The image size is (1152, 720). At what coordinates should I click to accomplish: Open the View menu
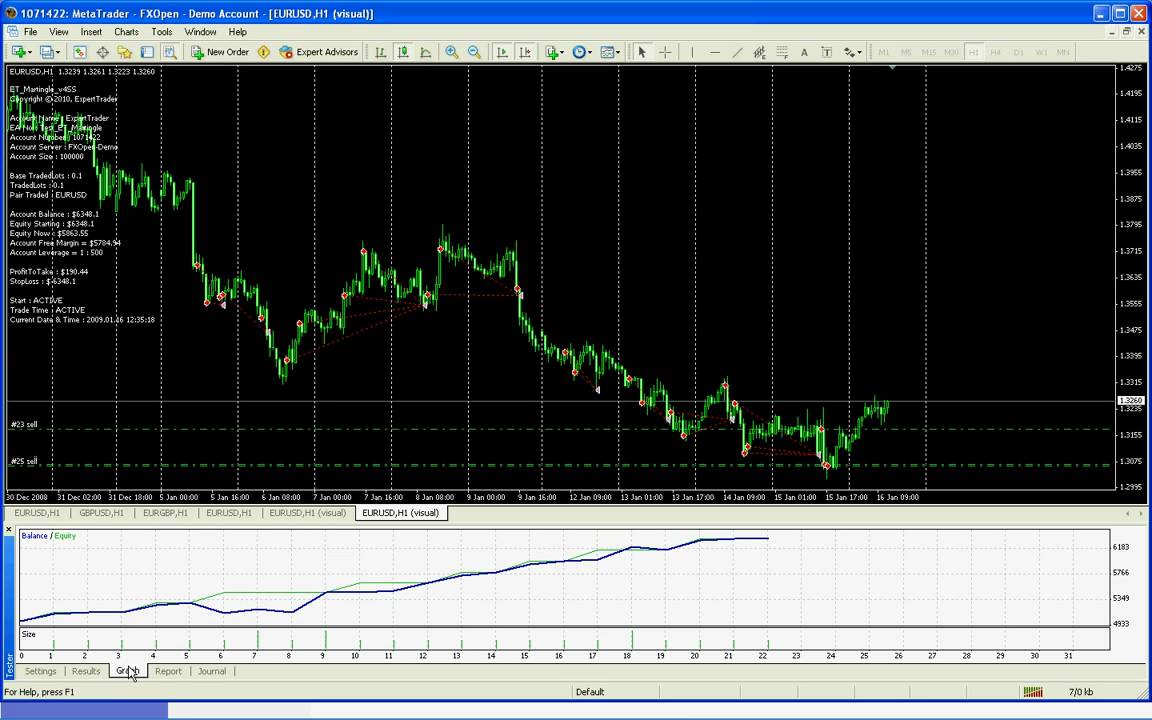[59, 32]
